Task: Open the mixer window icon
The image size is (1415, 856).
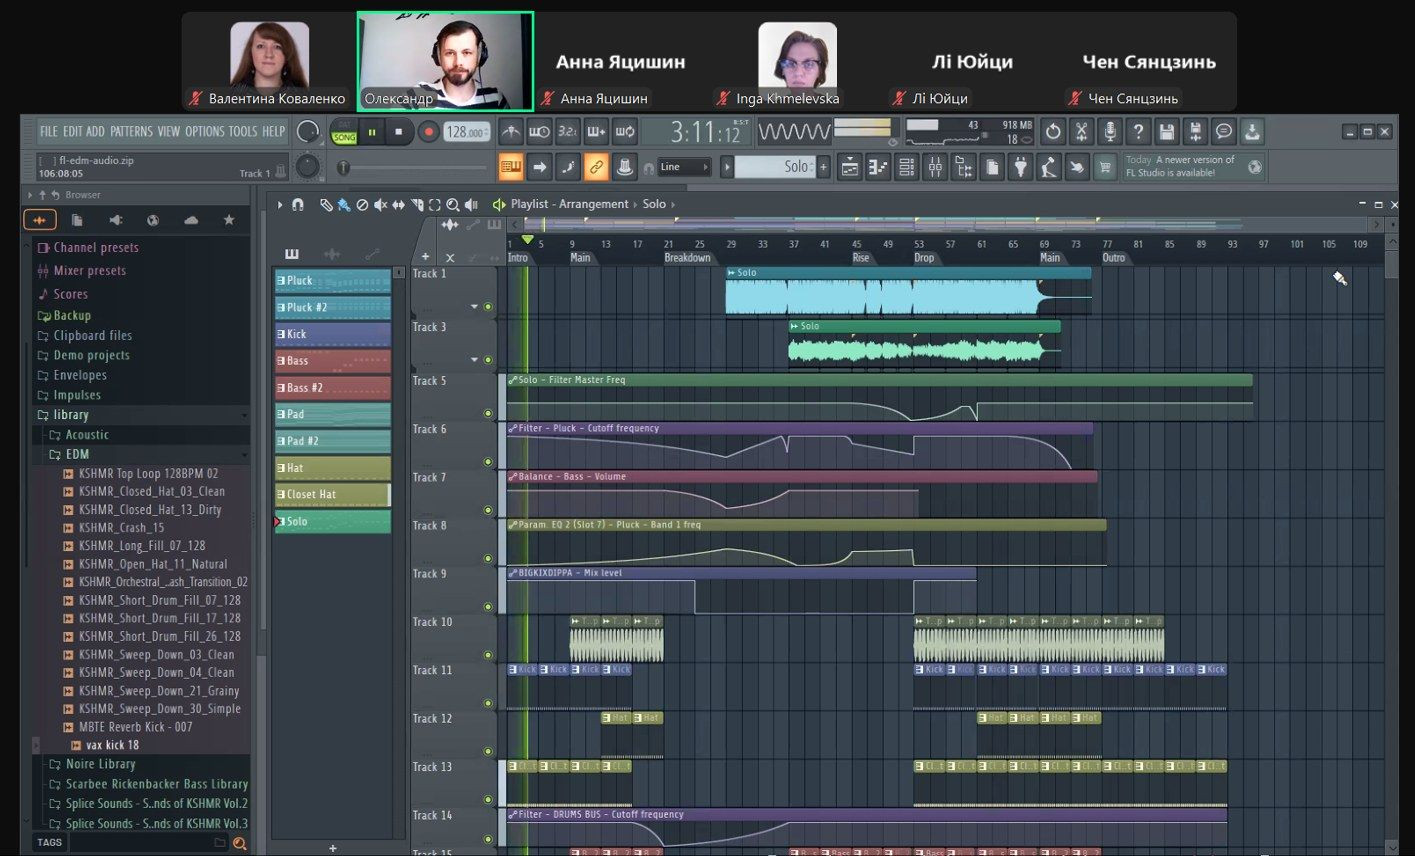Action: pos(935,167)
